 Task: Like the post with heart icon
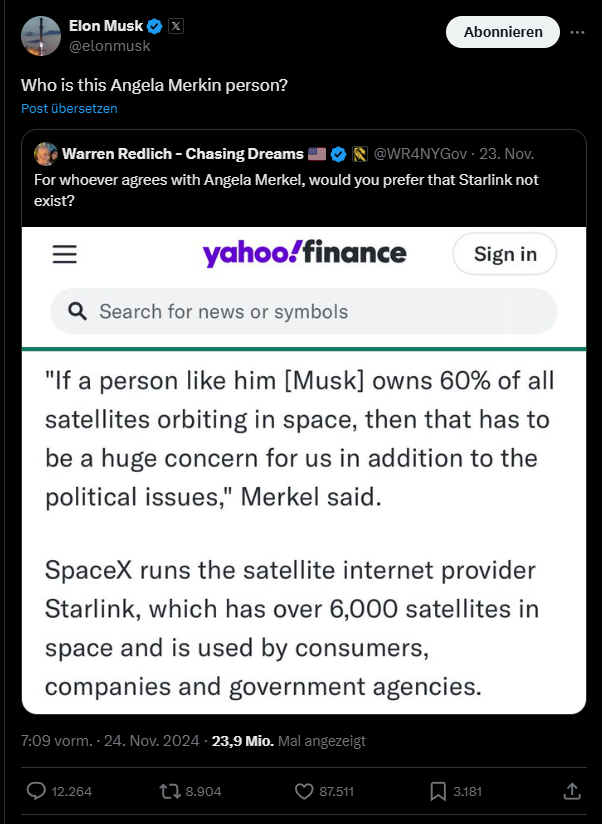click(305, 791)
